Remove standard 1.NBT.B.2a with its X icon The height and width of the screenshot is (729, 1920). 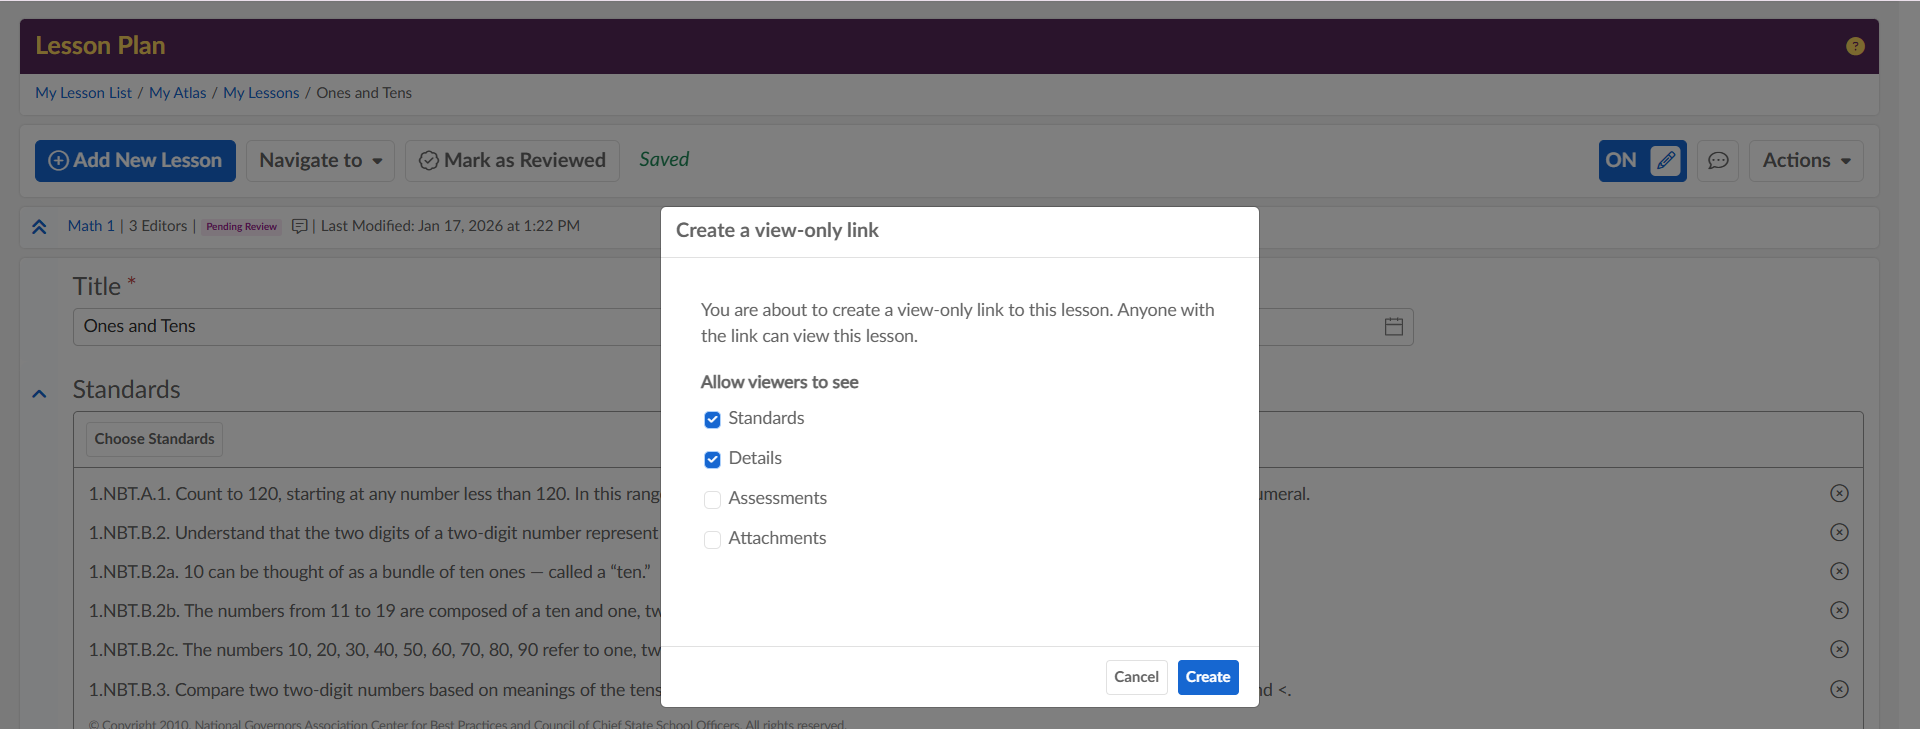1838,571
